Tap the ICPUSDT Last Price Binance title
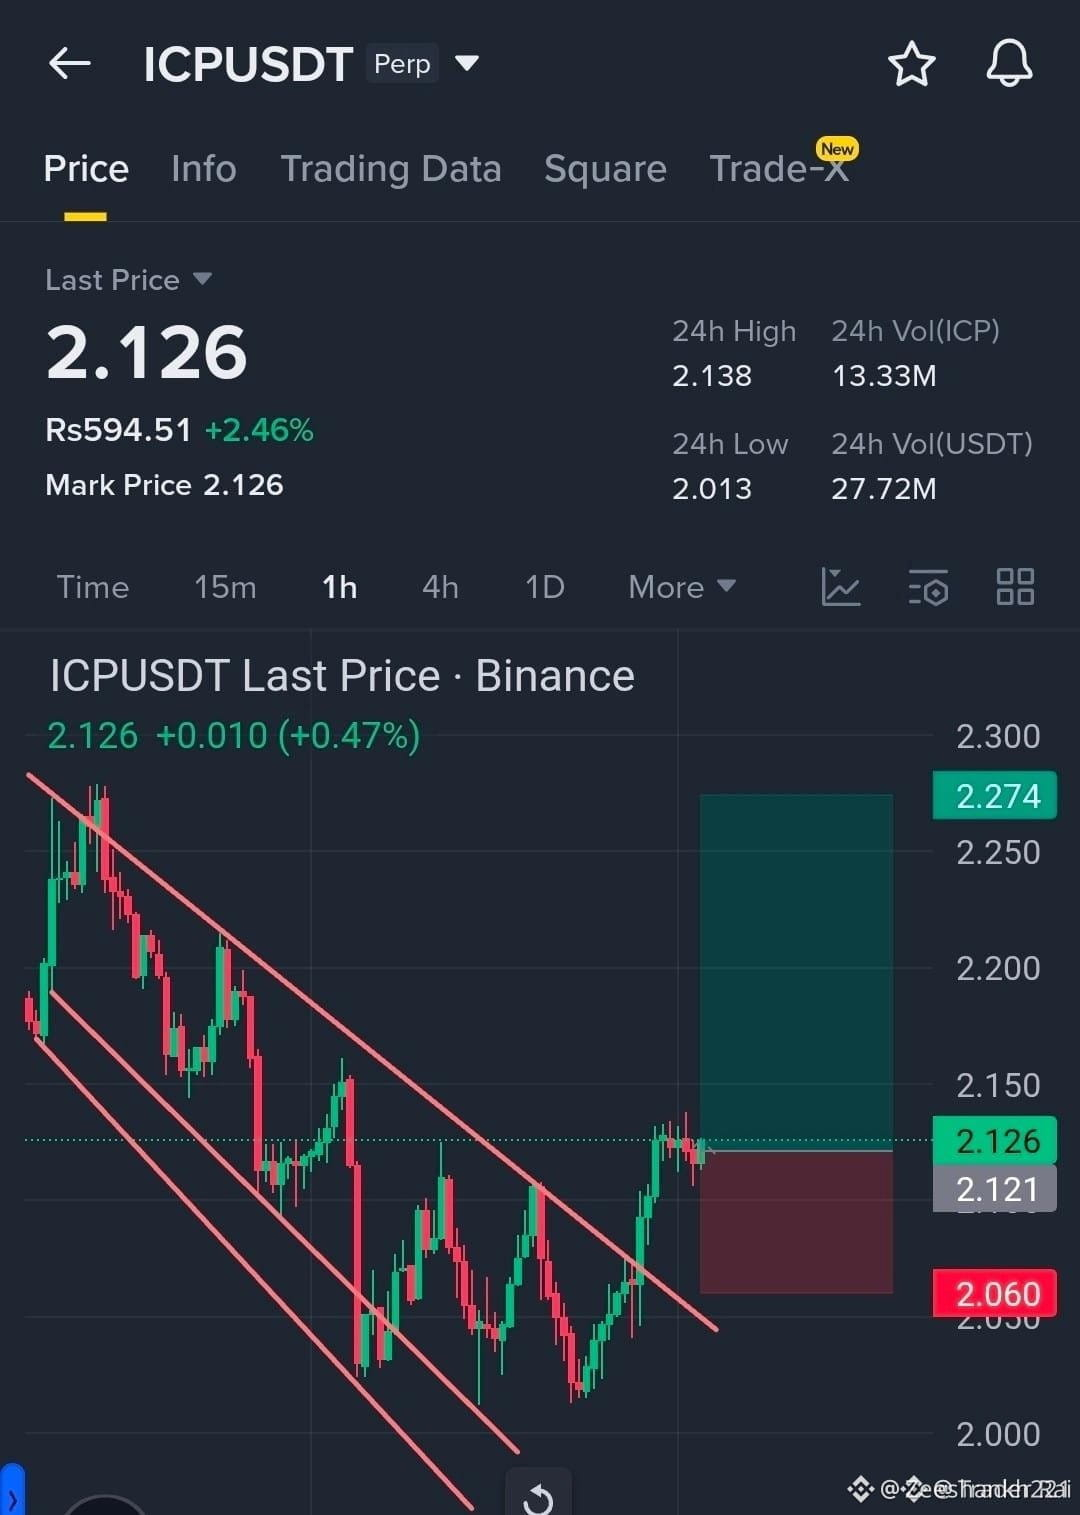The image size is (1080, 1515). (342, 676)
